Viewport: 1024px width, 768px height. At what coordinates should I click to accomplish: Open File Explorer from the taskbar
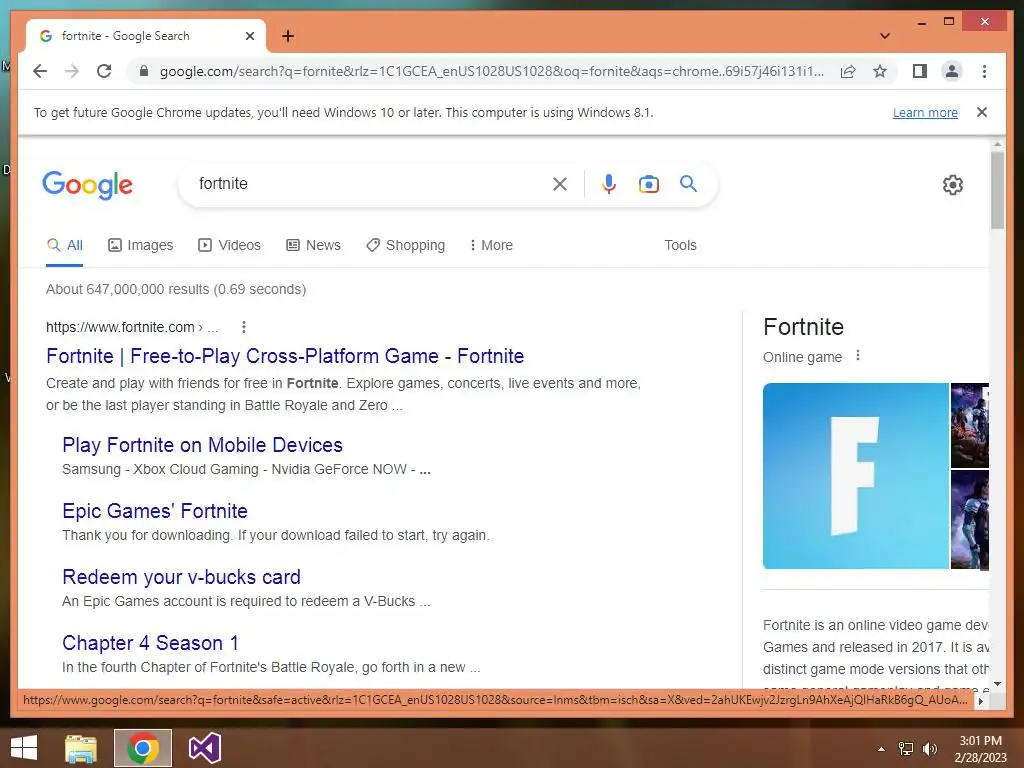click(81, 748)
